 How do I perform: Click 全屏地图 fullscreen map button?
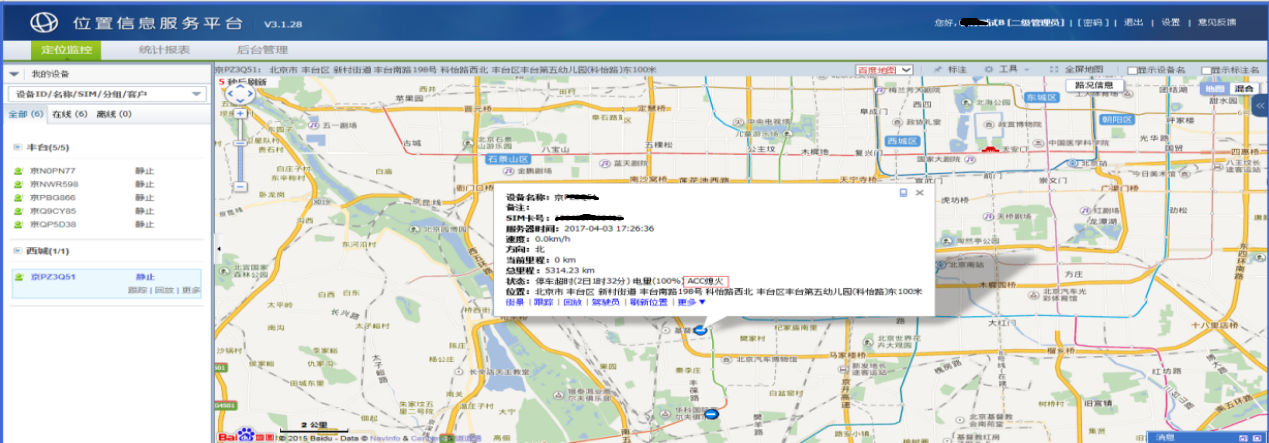1077,69
